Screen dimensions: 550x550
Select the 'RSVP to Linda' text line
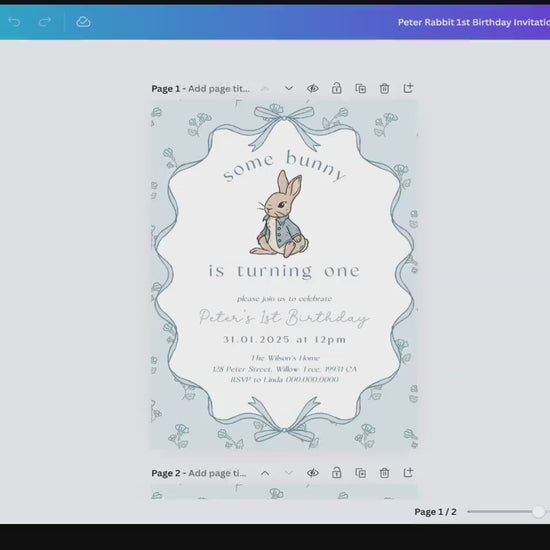(284, 380)
